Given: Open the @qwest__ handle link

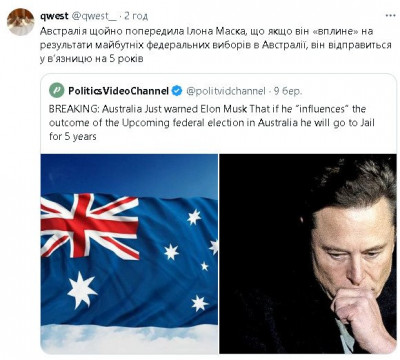Looking at the screenshot, I should pos(94,16).
